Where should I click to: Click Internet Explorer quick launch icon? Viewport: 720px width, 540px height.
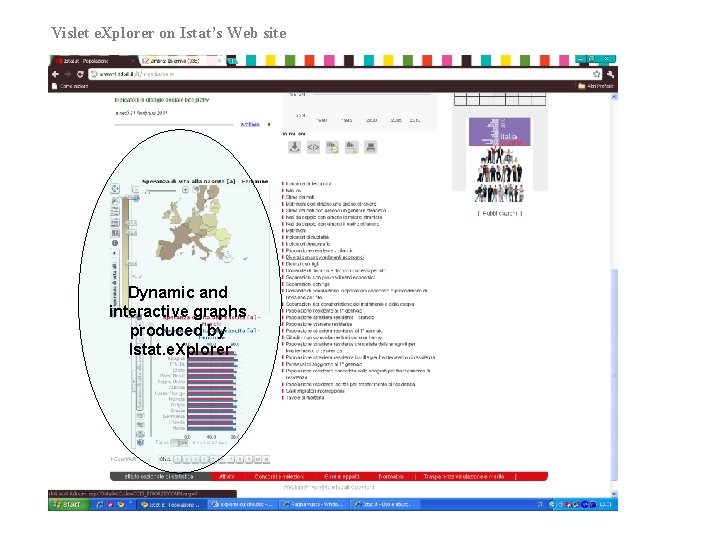tap(99, 504)
